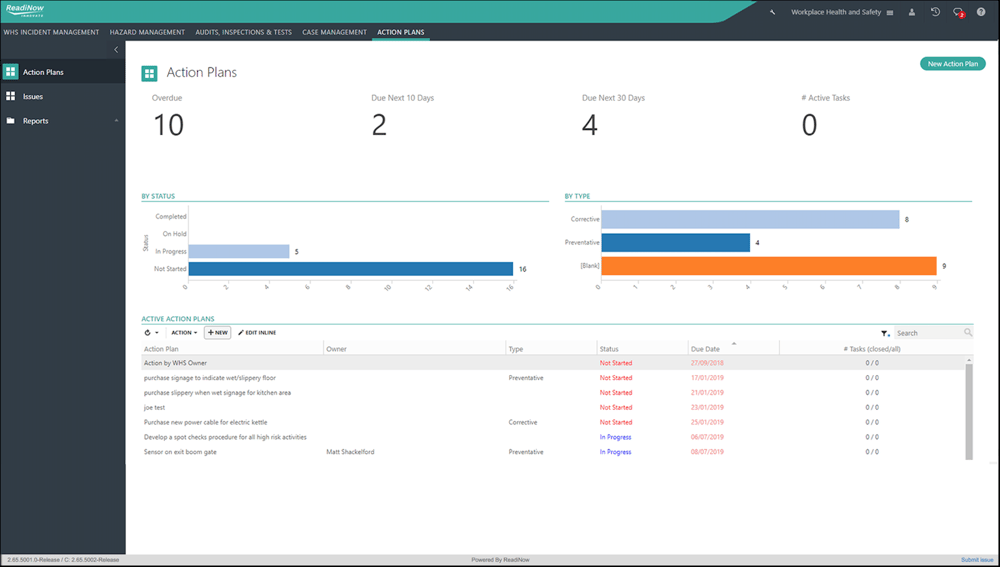The image size is (1000, 567).
Task: Sort by # Tasks (closed/all) column header
Action: pyautogui.click(x=872, y=349)
